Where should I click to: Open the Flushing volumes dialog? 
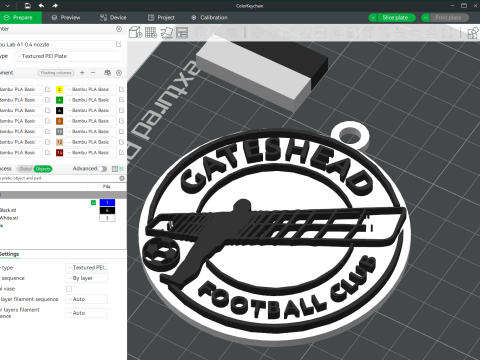point(56,73)
